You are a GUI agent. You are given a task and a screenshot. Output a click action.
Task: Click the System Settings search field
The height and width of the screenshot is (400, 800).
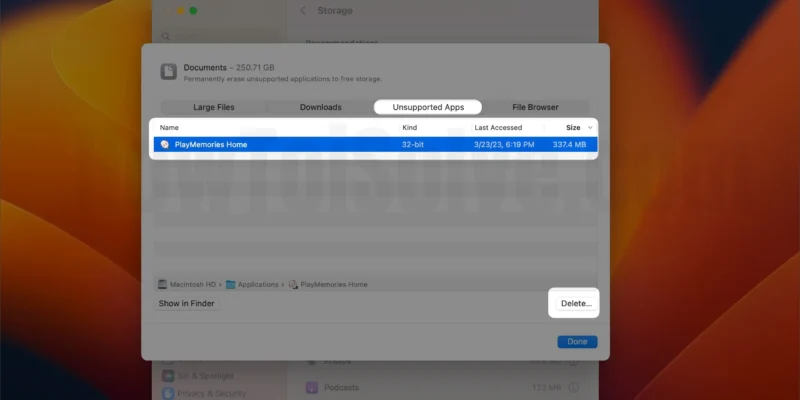pyautogui.click(x=219, y=36)
